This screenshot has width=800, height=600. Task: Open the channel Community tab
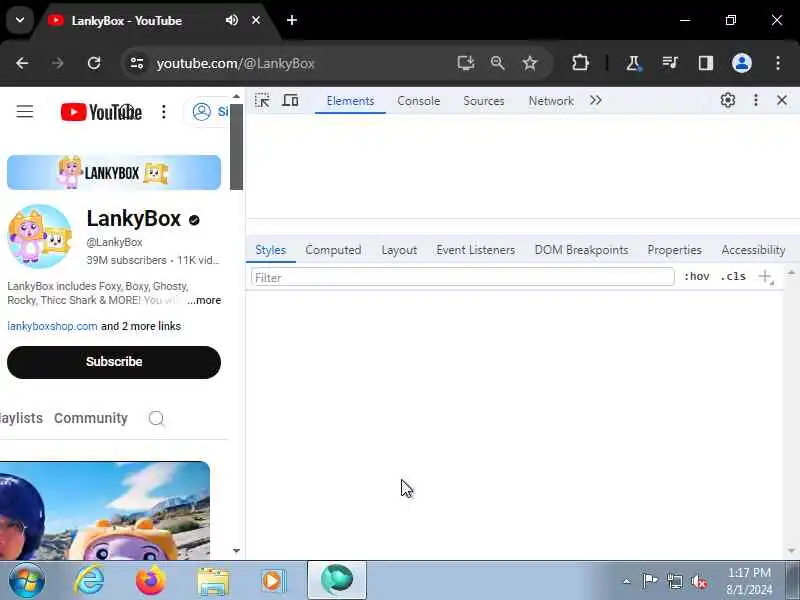click(x=91, y=418)
